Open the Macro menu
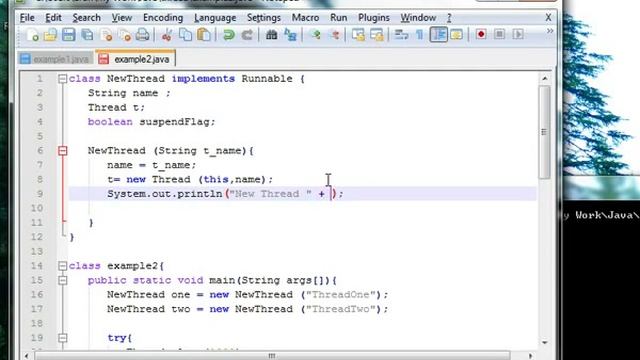640x360 pixels. click(305, 18)
